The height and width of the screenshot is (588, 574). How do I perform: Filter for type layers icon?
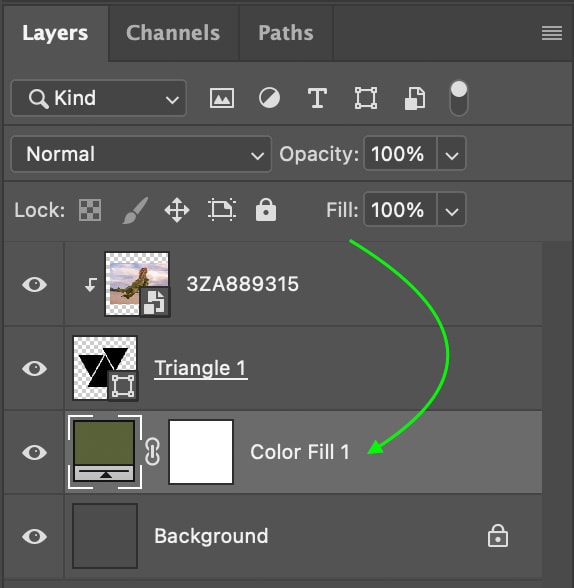(317, 98)
